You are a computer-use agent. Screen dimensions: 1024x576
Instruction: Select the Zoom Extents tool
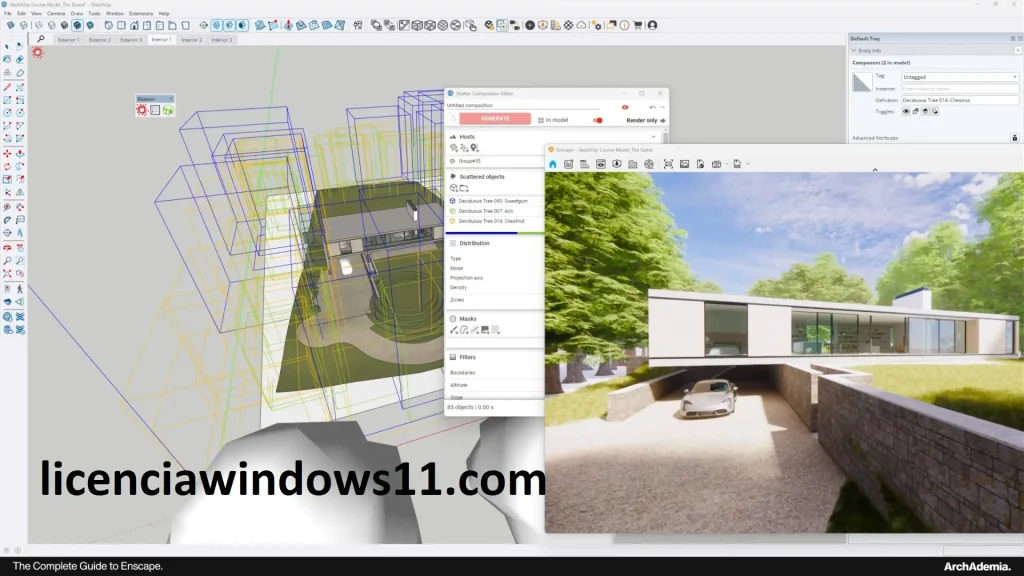7,274
